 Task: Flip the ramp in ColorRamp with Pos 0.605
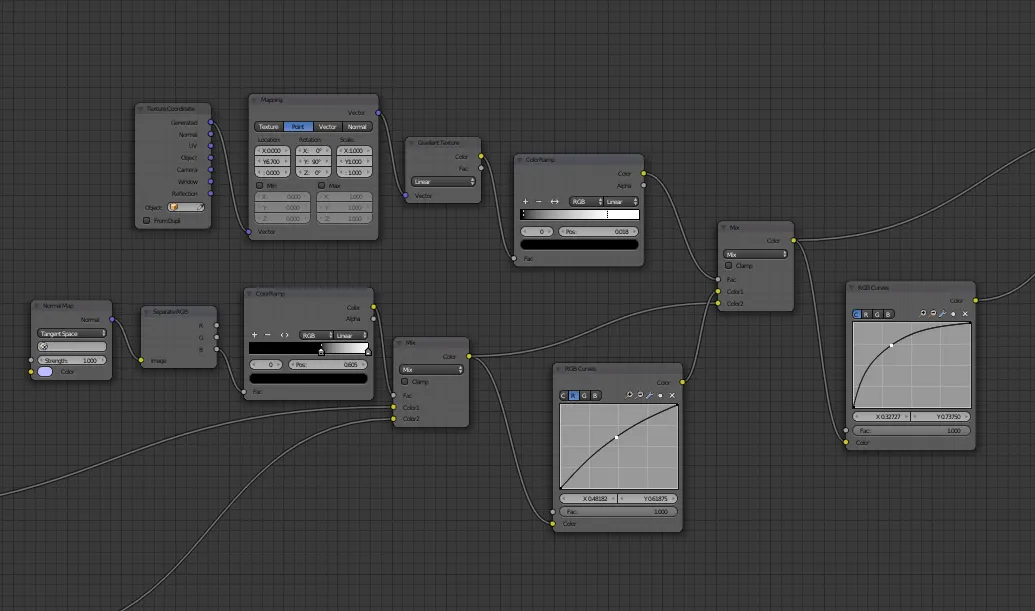pyautogui.click(x=284, y=335)
